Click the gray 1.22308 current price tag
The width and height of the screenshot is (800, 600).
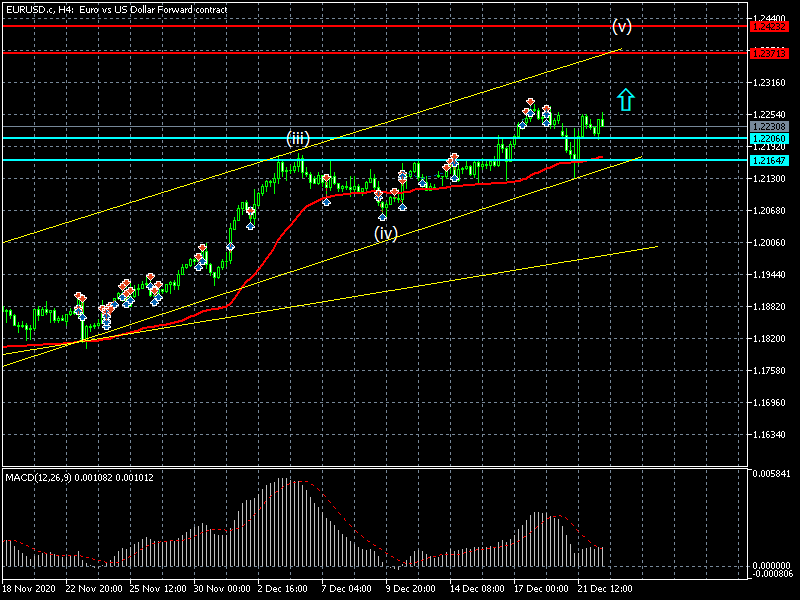pos(769,127)
